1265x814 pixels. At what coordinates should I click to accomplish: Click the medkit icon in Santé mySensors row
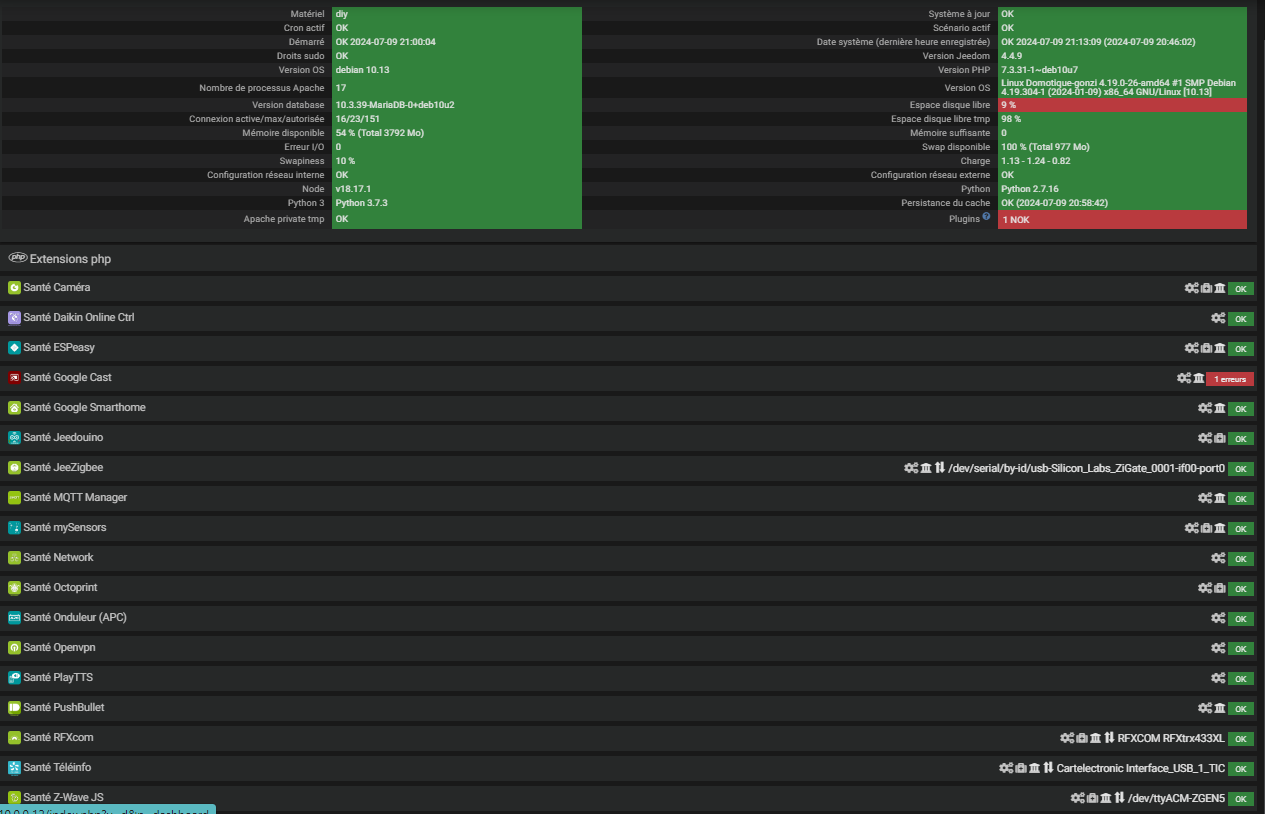coord(1206,528)
